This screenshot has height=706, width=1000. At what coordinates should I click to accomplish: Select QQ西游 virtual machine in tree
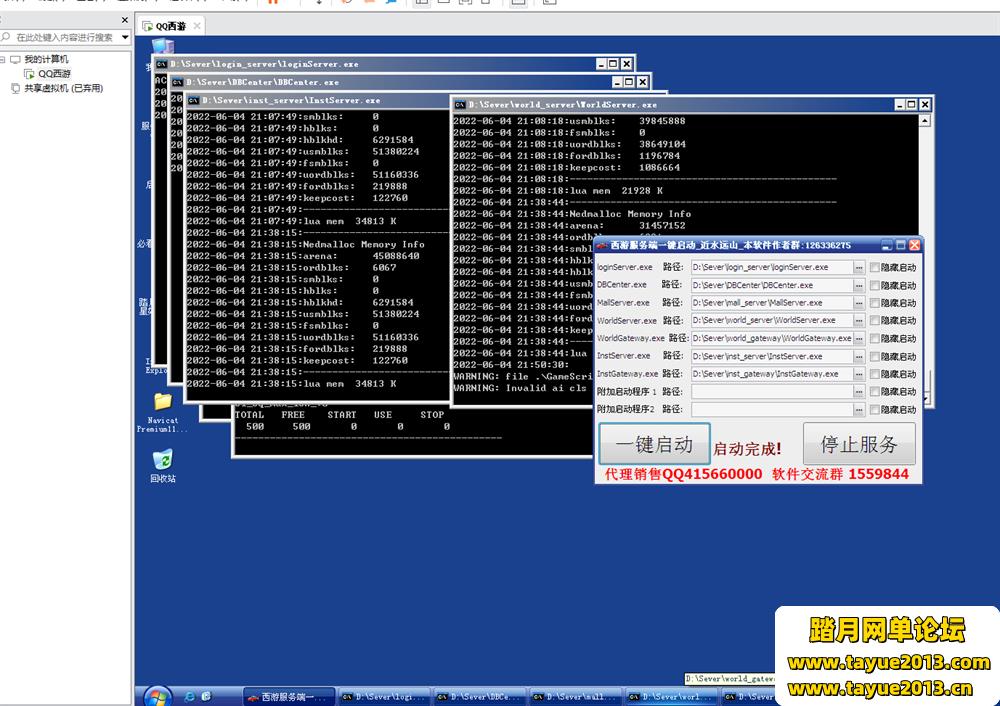(x=54, y=74)
